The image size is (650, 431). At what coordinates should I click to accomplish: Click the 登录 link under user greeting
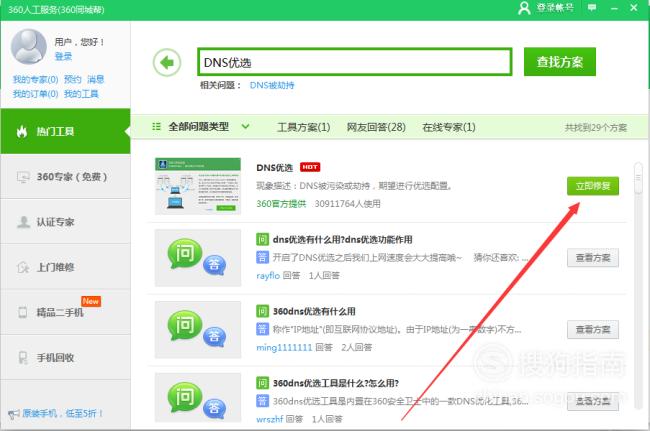tap(63, 56)
